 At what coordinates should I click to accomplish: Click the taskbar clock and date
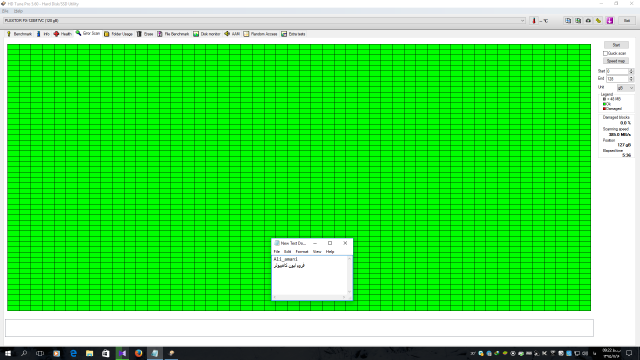click(x=611, y=353)
